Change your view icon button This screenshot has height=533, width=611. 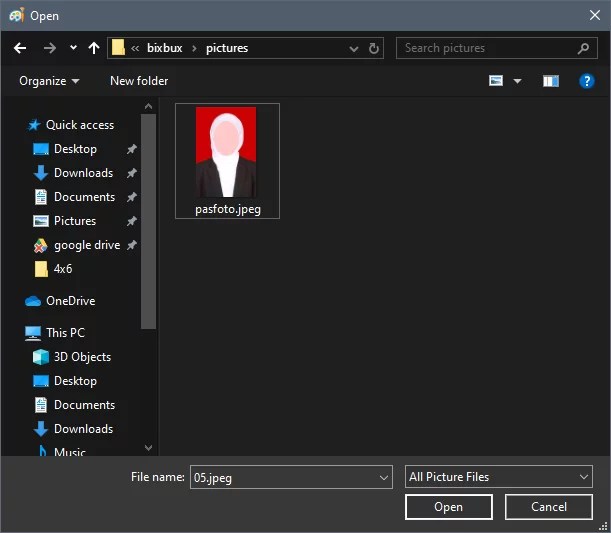(496, 81)
